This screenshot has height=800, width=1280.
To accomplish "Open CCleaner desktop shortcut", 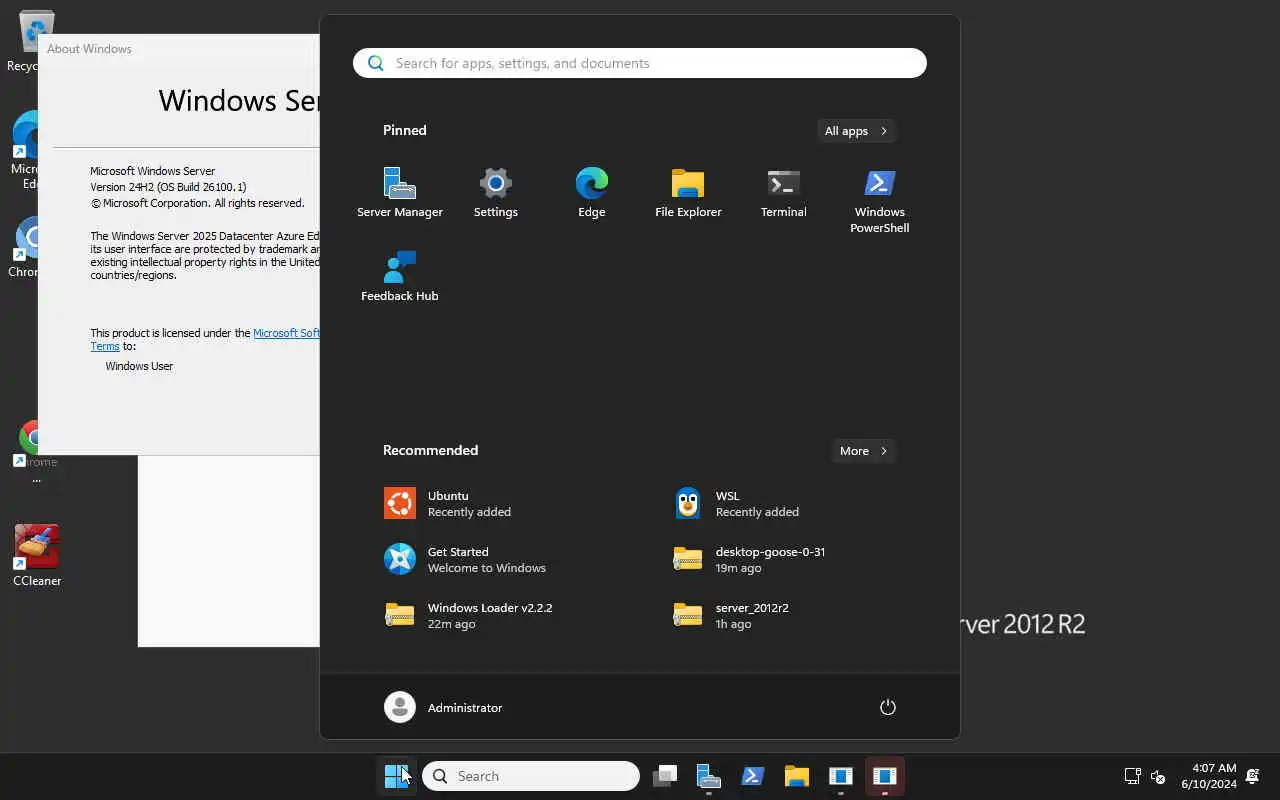I will (37, 556).
